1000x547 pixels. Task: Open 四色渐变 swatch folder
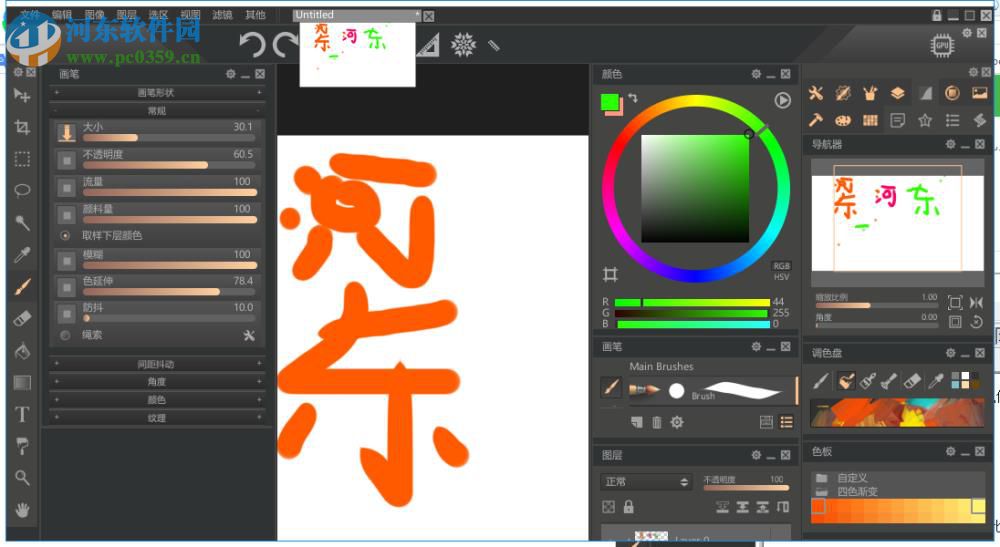tap(857, 492)
